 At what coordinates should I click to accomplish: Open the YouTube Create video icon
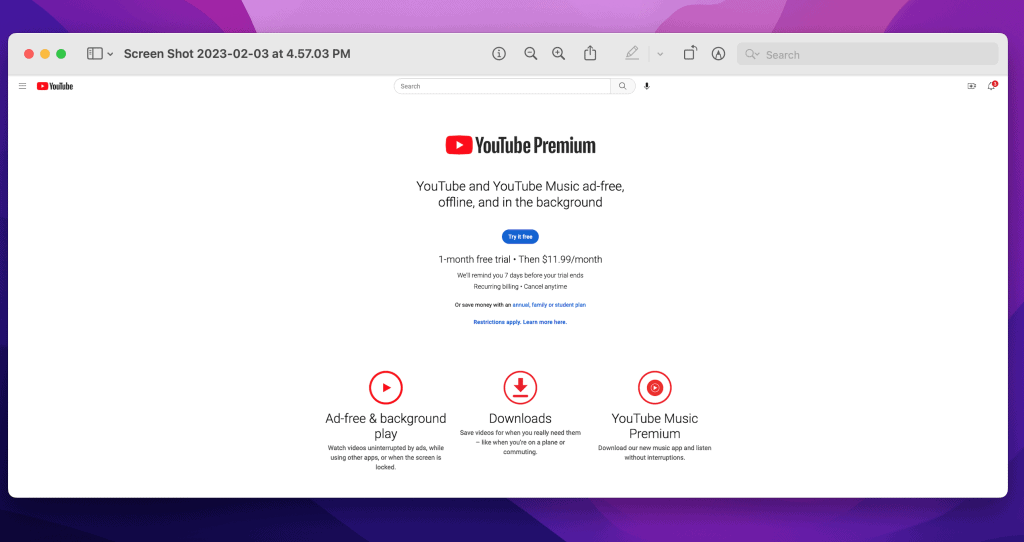pyautogui.click(x=972, y=86)
